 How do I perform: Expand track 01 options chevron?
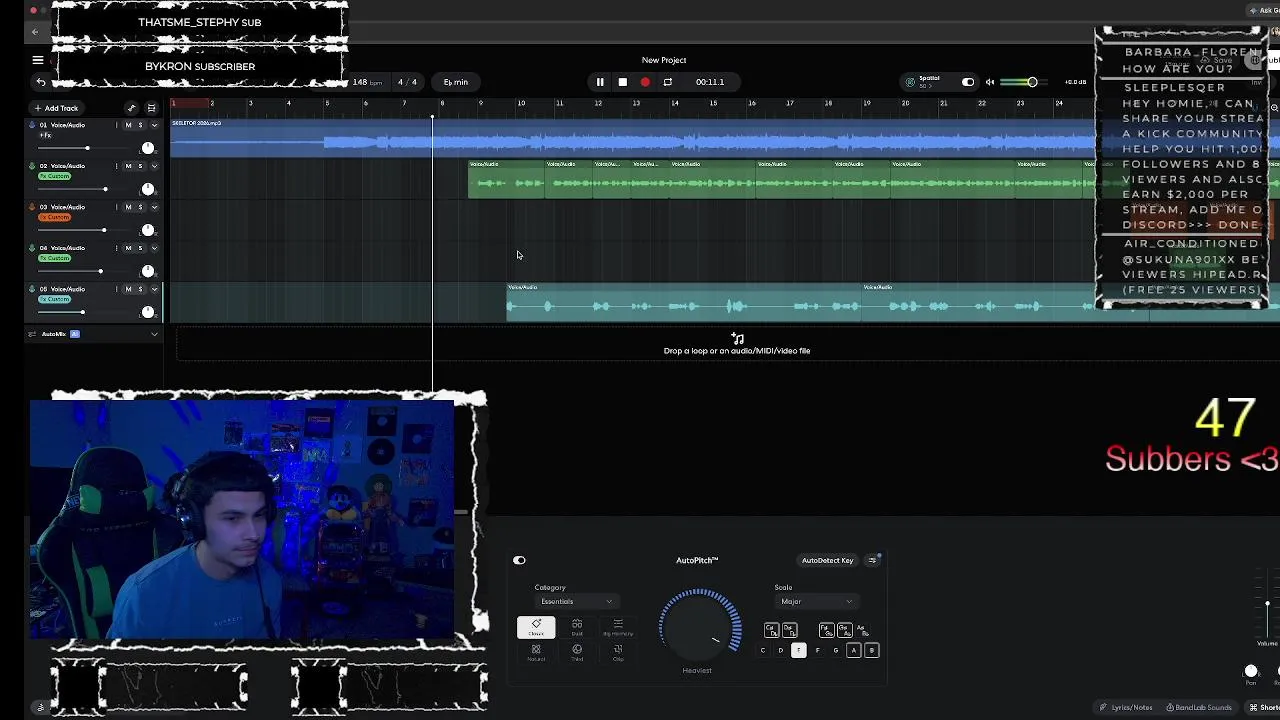(154, 125)
